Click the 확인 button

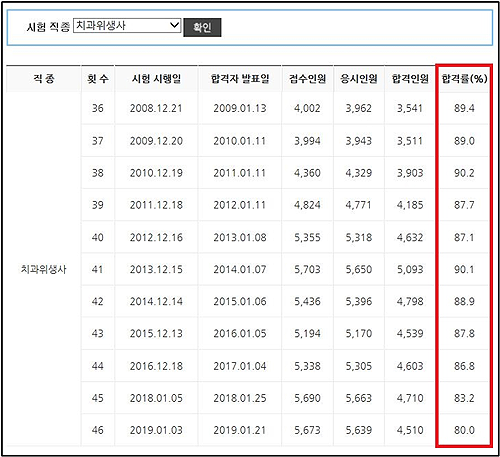tap(202, 27)
